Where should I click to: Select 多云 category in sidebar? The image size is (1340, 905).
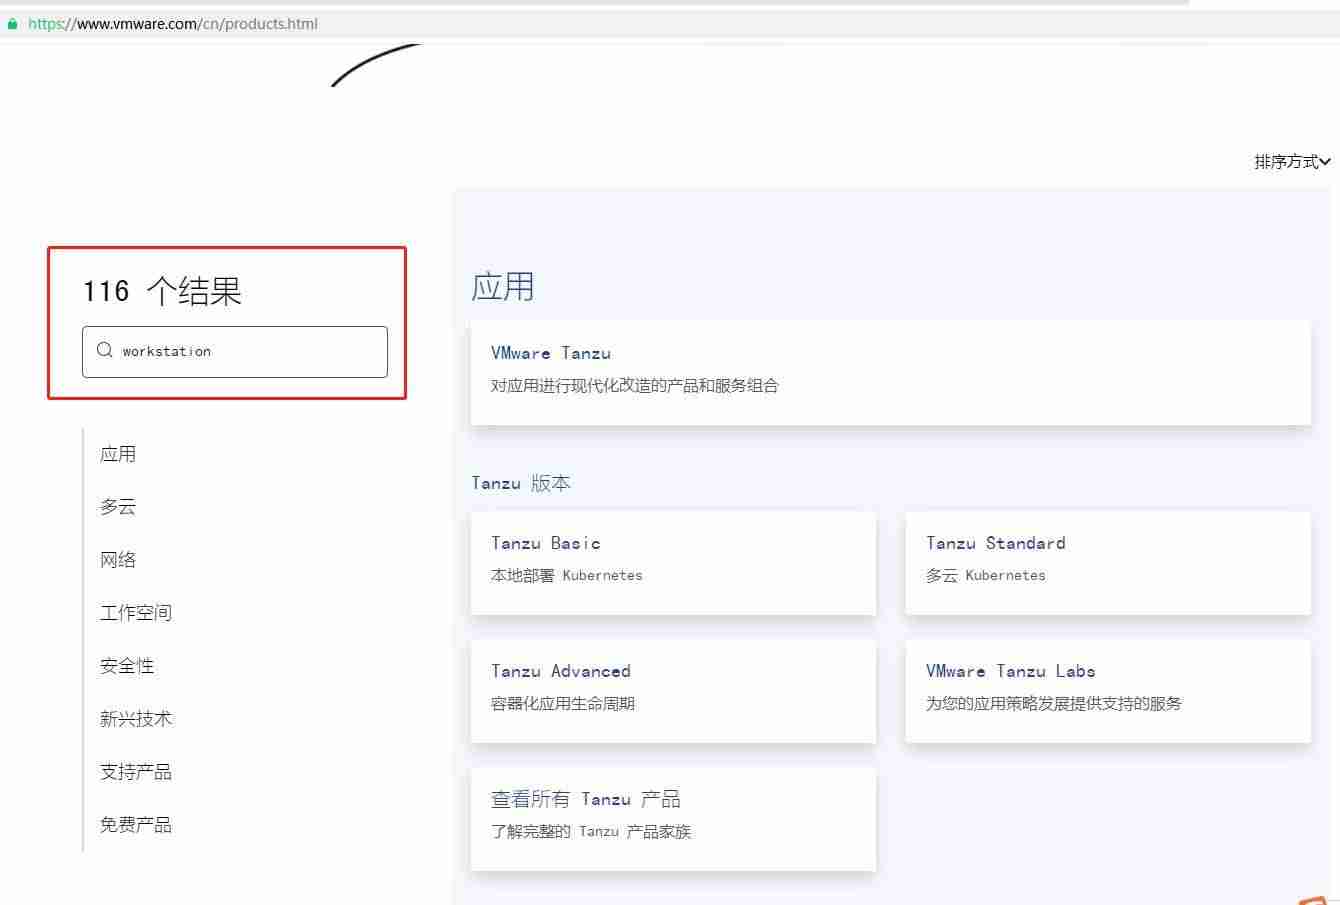[x=118, y=507]
